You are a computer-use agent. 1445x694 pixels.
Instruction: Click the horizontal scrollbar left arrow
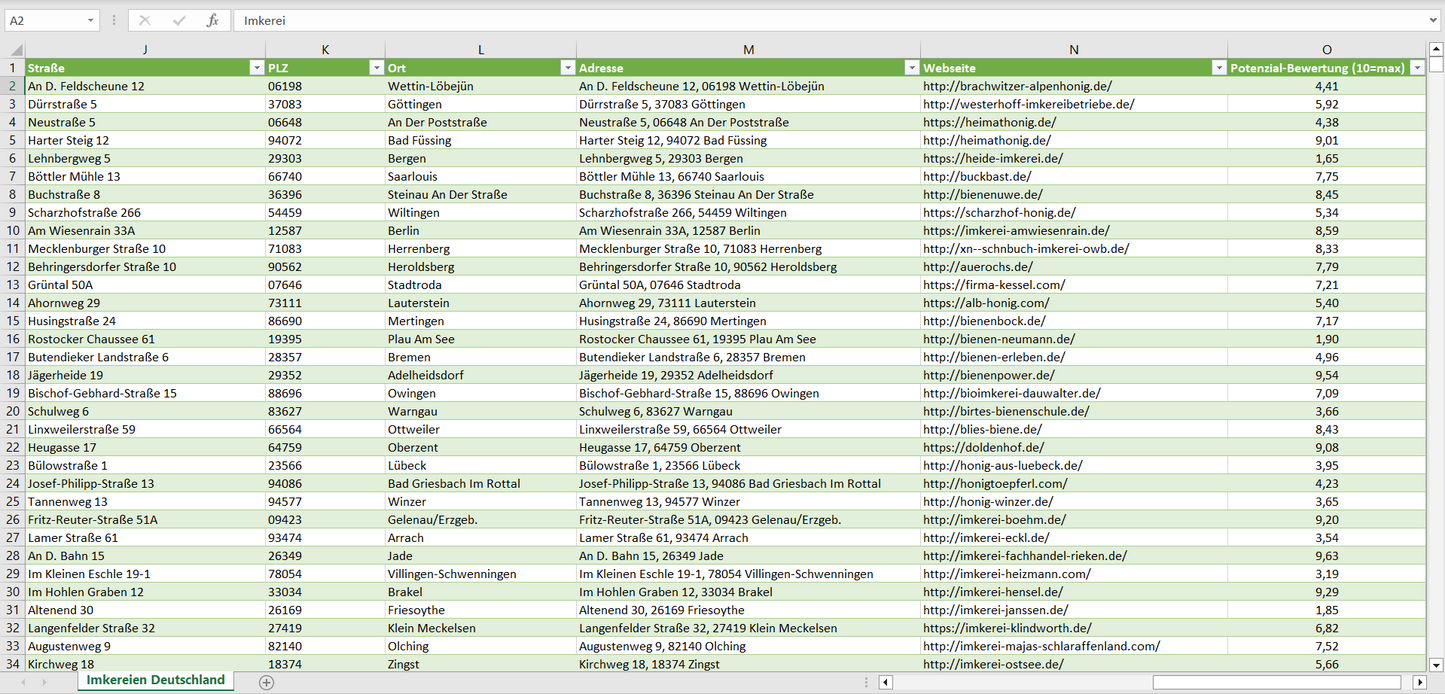pos(886,682)
